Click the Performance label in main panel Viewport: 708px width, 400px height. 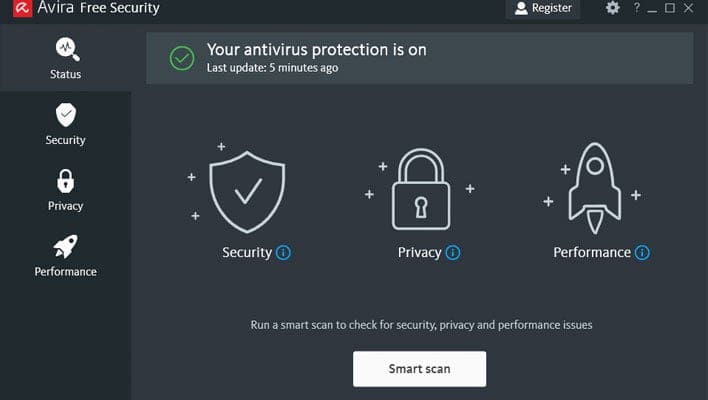pos(592,253)
